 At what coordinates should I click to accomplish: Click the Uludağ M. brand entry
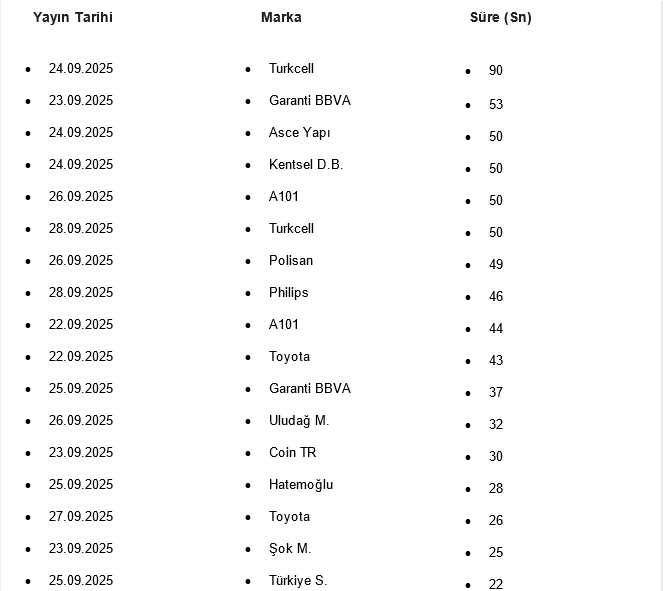click(x=299, y=421)
